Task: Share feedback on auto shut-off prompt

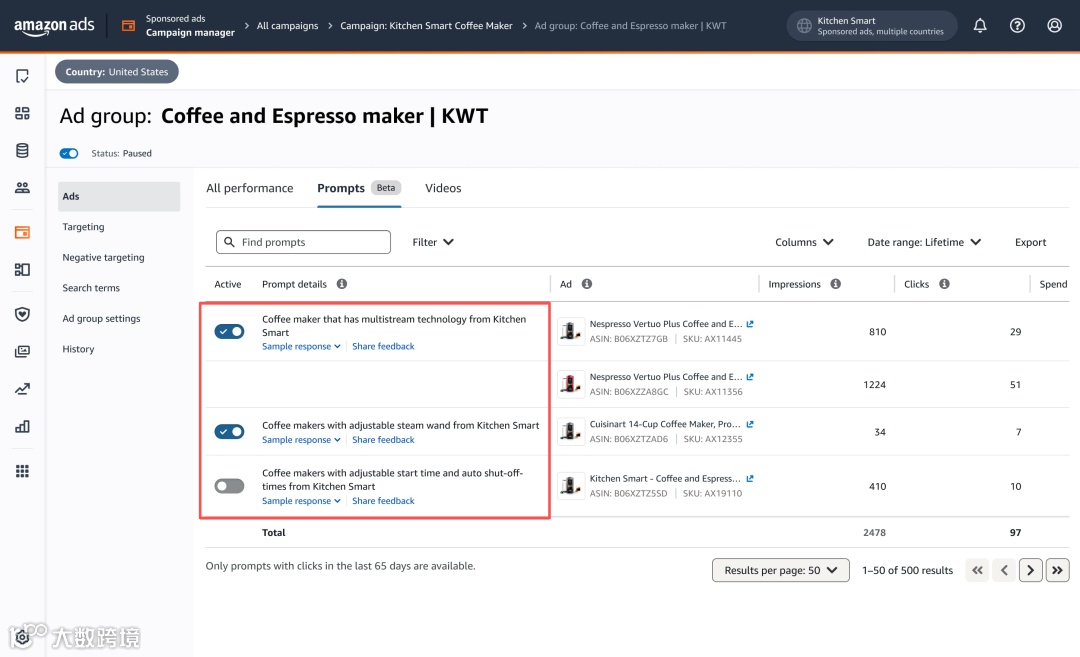Action: coord(383,501)
